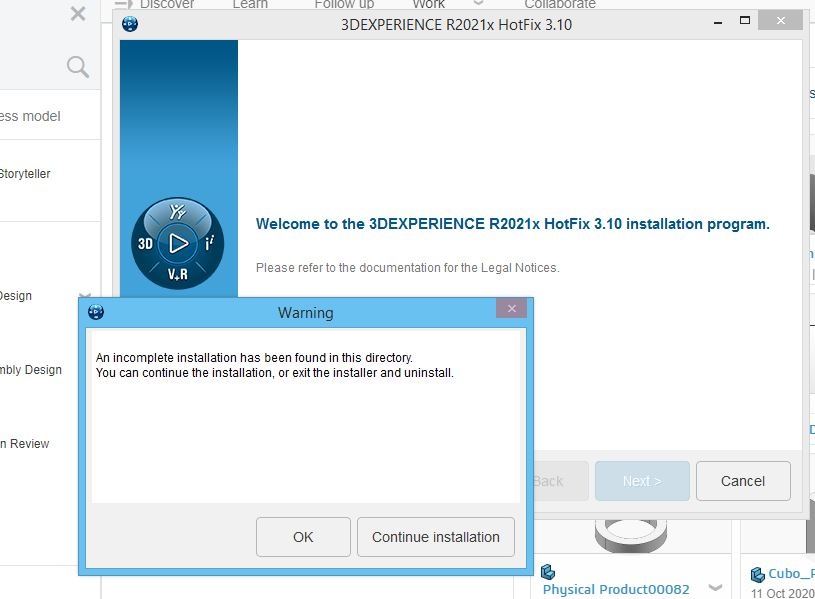
Task: Open the Discover tab in the background
Action: tap(167, 4)
